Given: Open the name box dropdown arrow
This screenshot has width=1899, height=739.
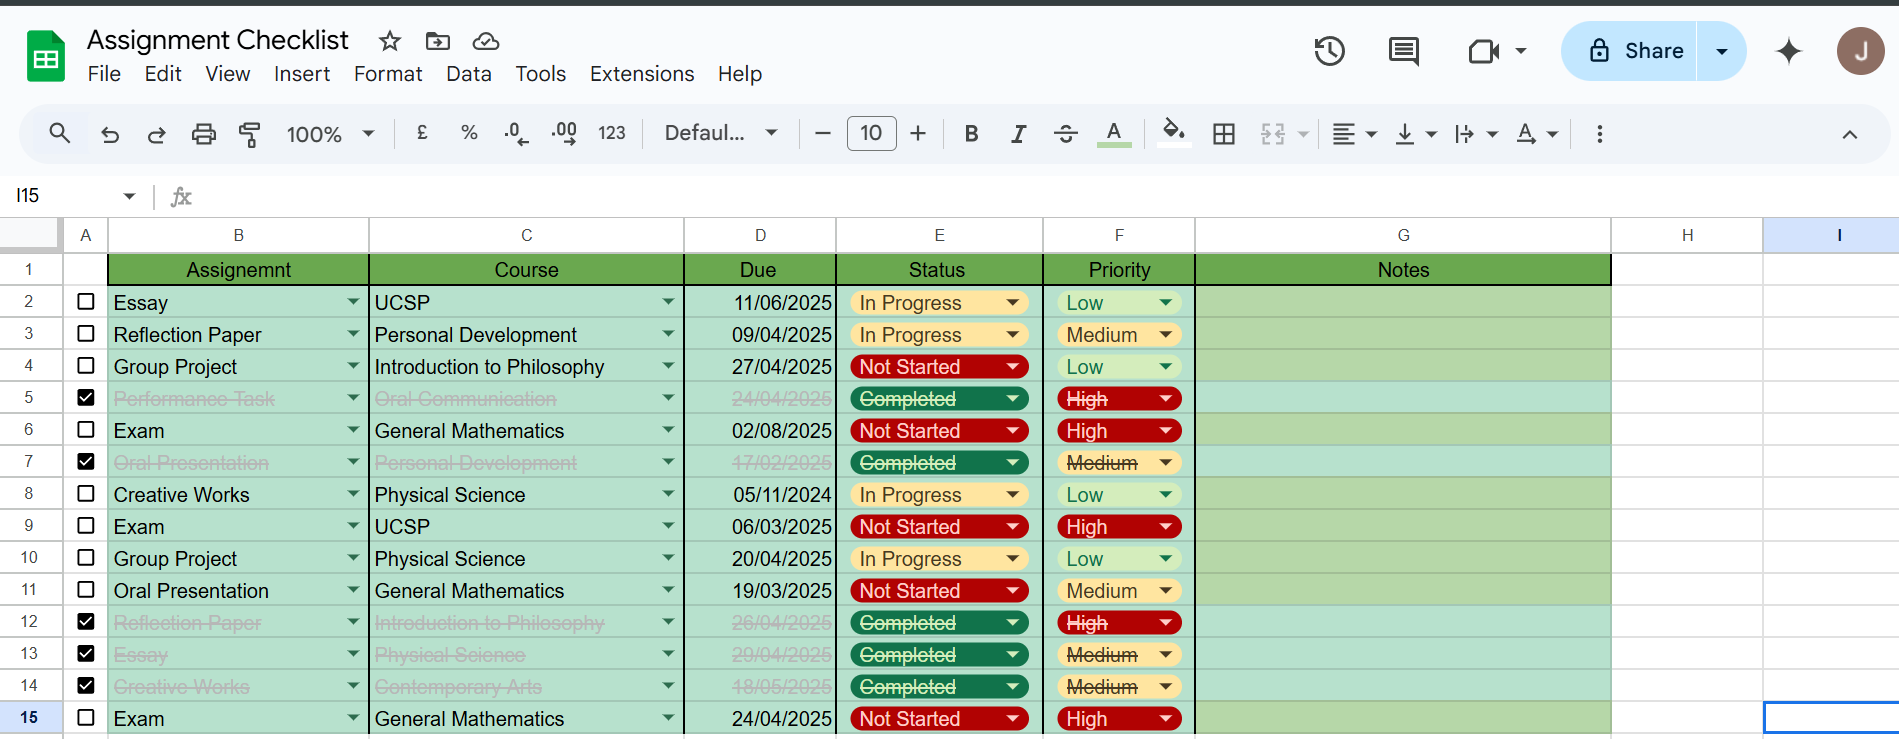Looking at the screenshot, I should pos(129,196).
